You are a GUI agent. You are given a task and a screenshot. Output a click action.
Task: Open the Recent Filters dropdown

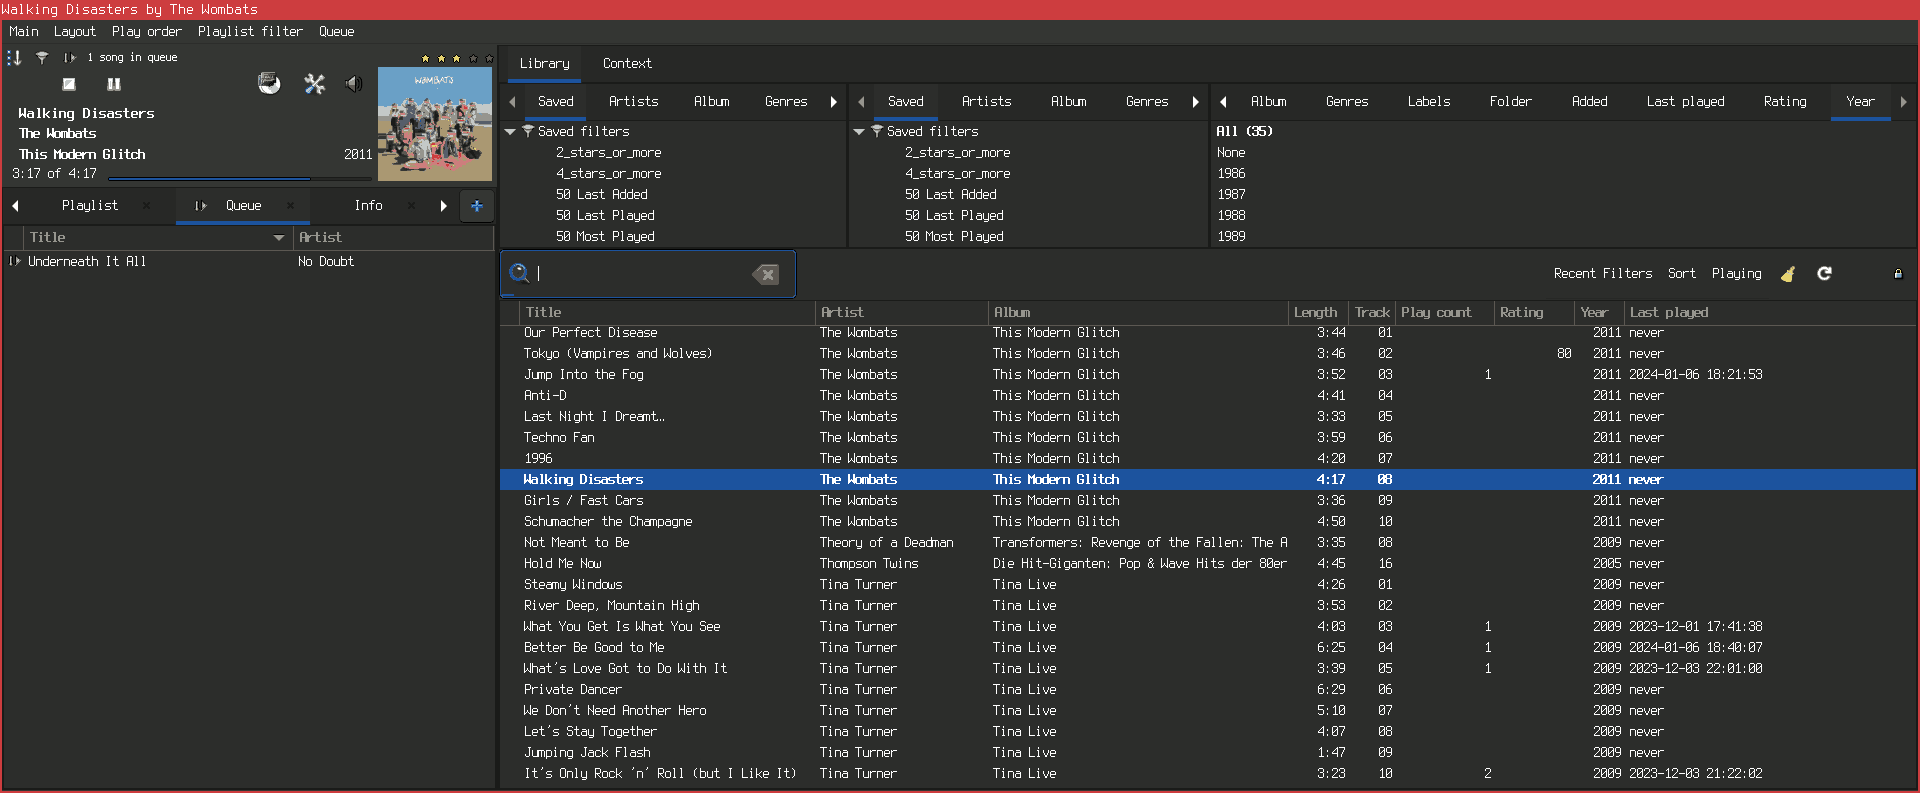point(1603,273)
